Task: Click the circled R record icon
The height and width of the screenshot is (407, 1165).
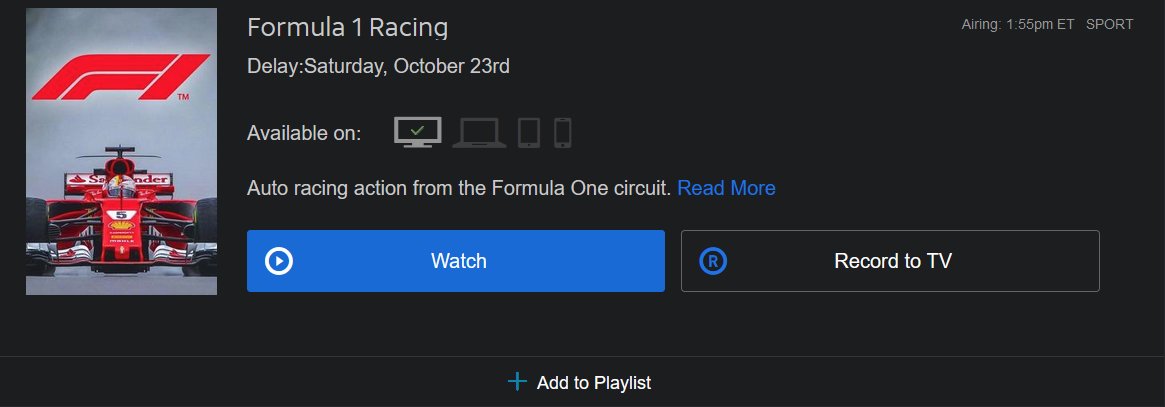Action: coord(713,261)
